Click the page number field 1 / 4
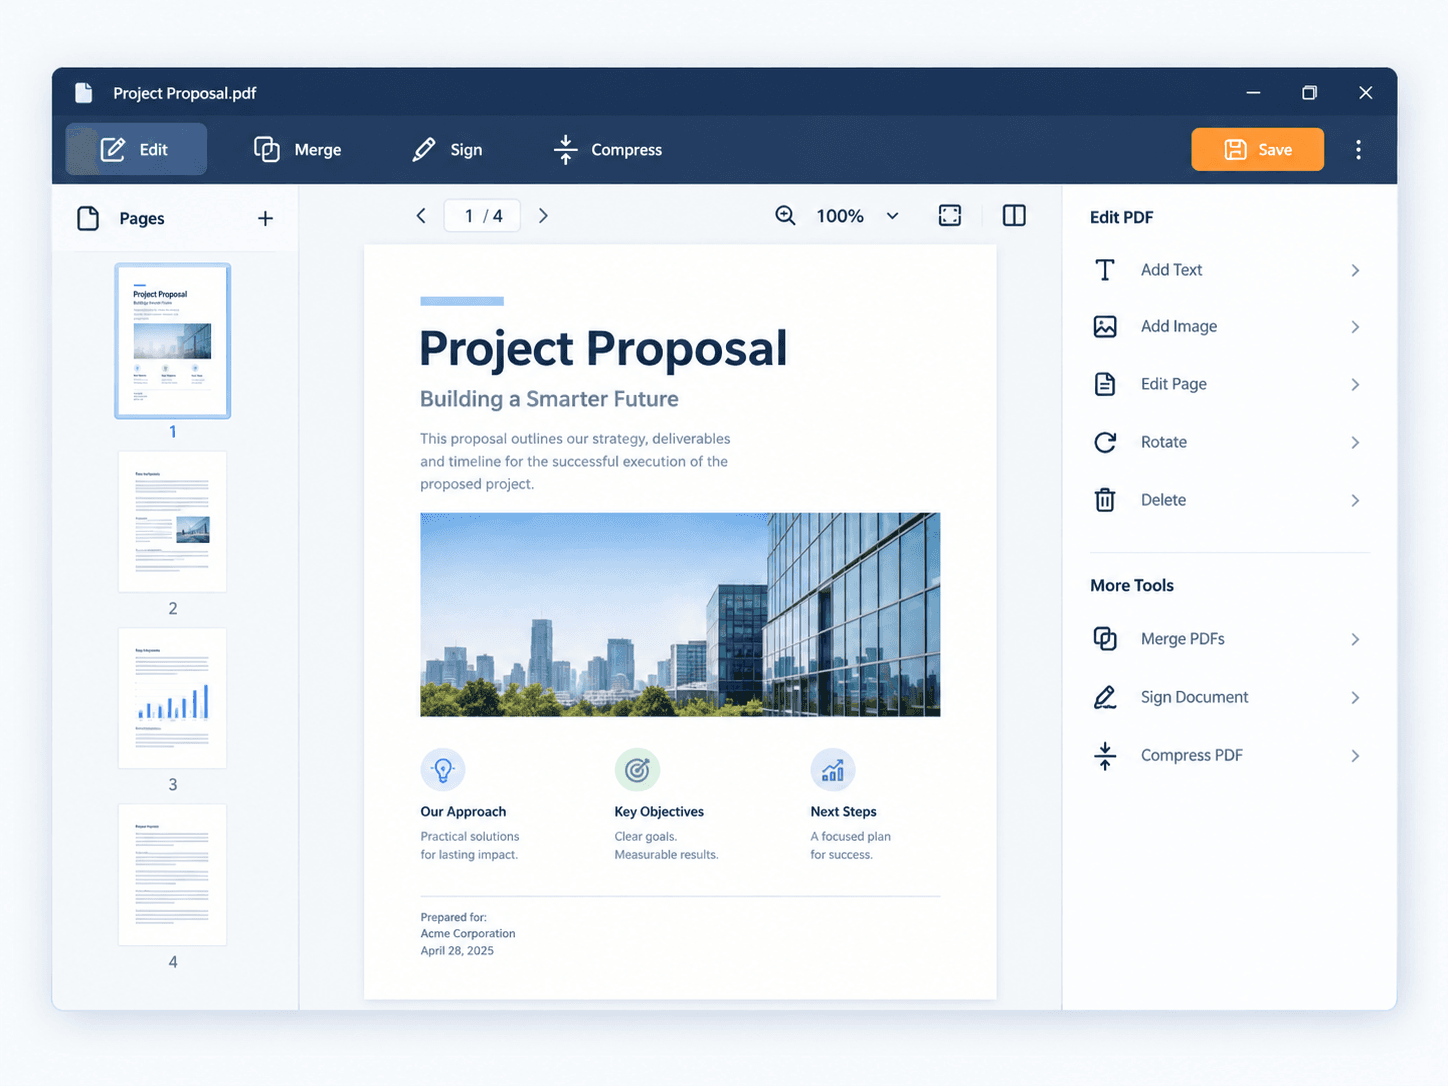Viewport: 1448px width, 1086px height. click(482, 216)
